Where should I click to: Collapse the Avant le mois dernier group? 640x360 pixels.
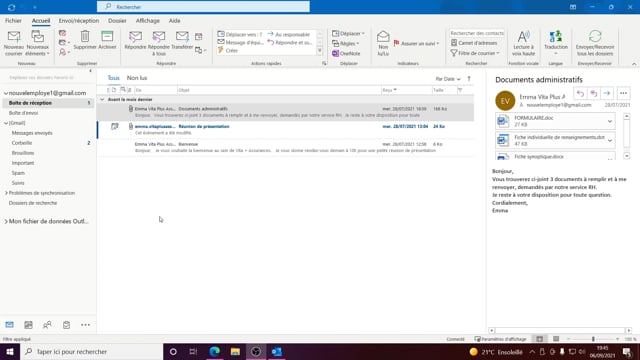[102, 99]
